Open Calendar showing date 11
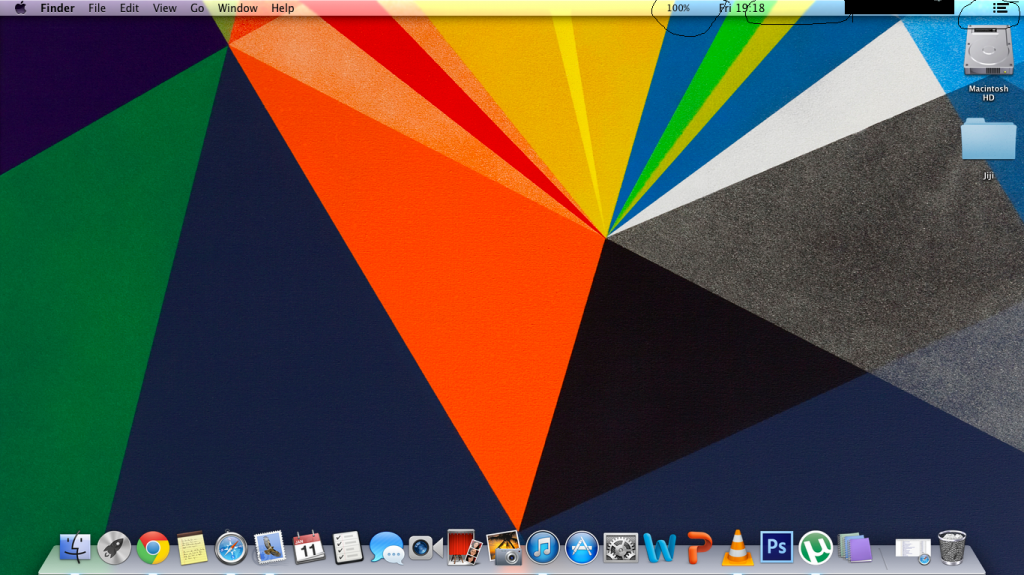The width and height of the screenshot is (1024, 575). click(x=309, y=548)
